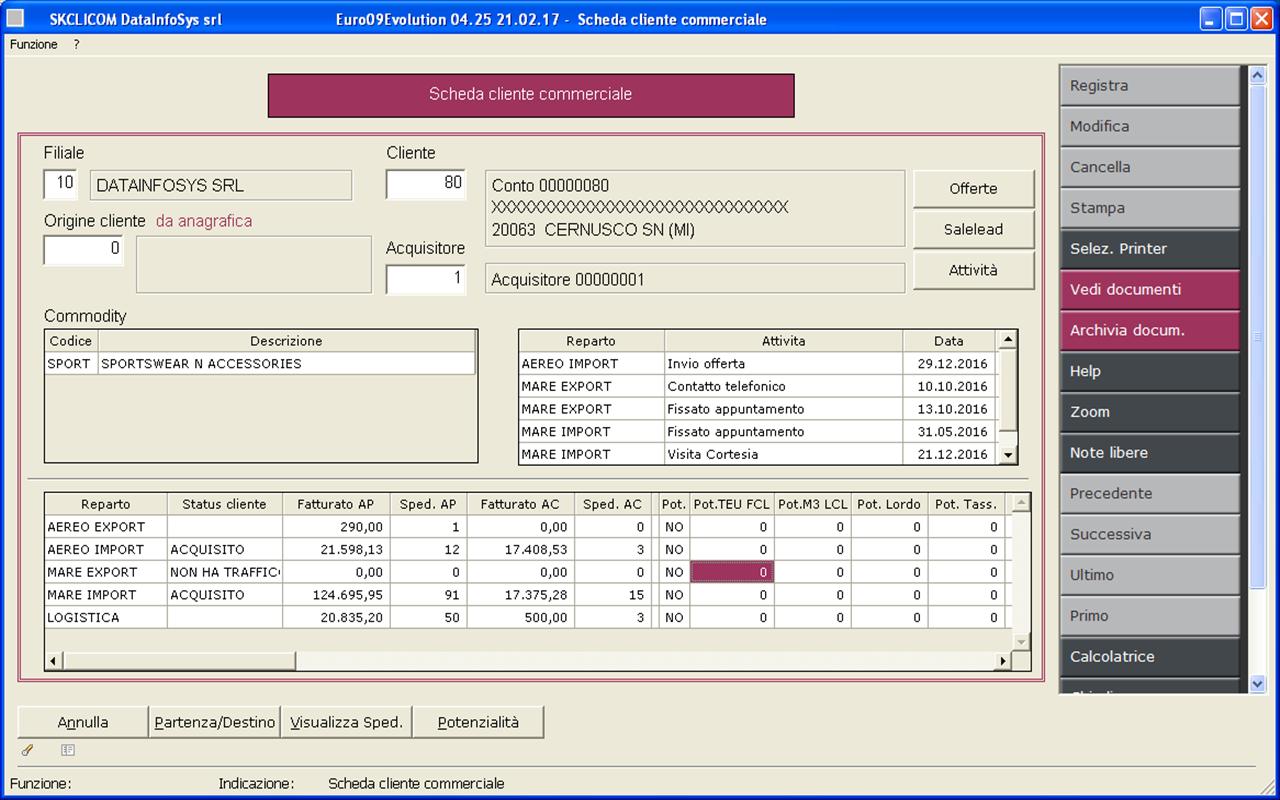Click up arrow of sidebar scrollbar

tap(1258, 75)
